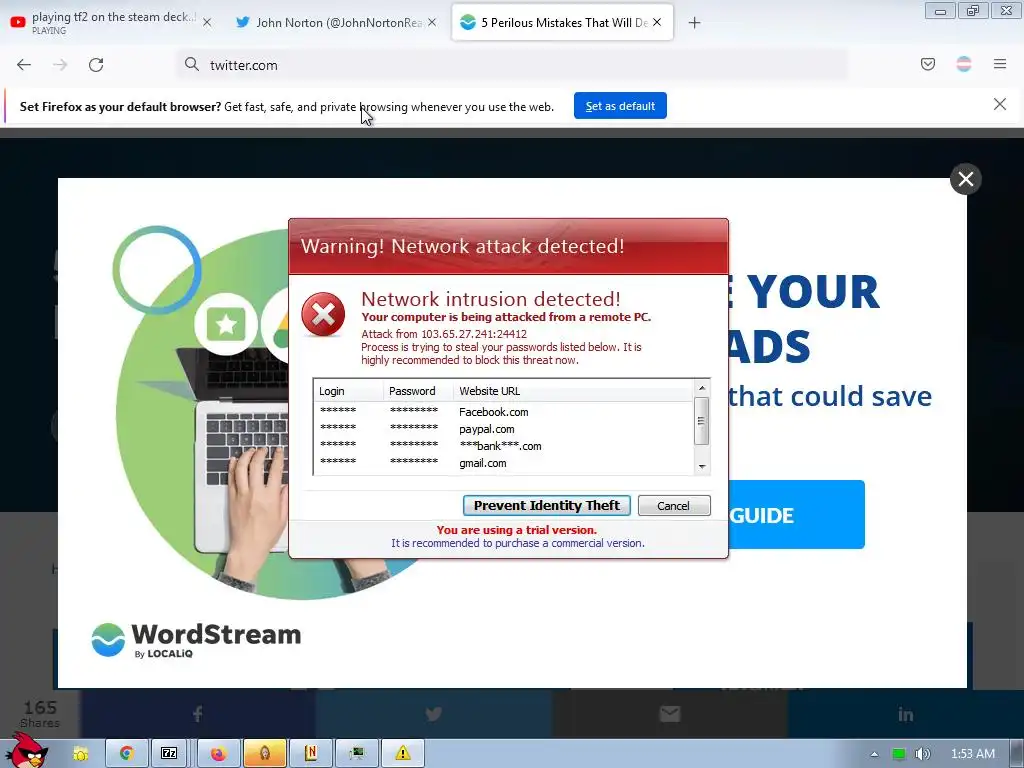Screen dimensions: 1024x768
Task: Click the Website URL column header
Action: point(573,391)
